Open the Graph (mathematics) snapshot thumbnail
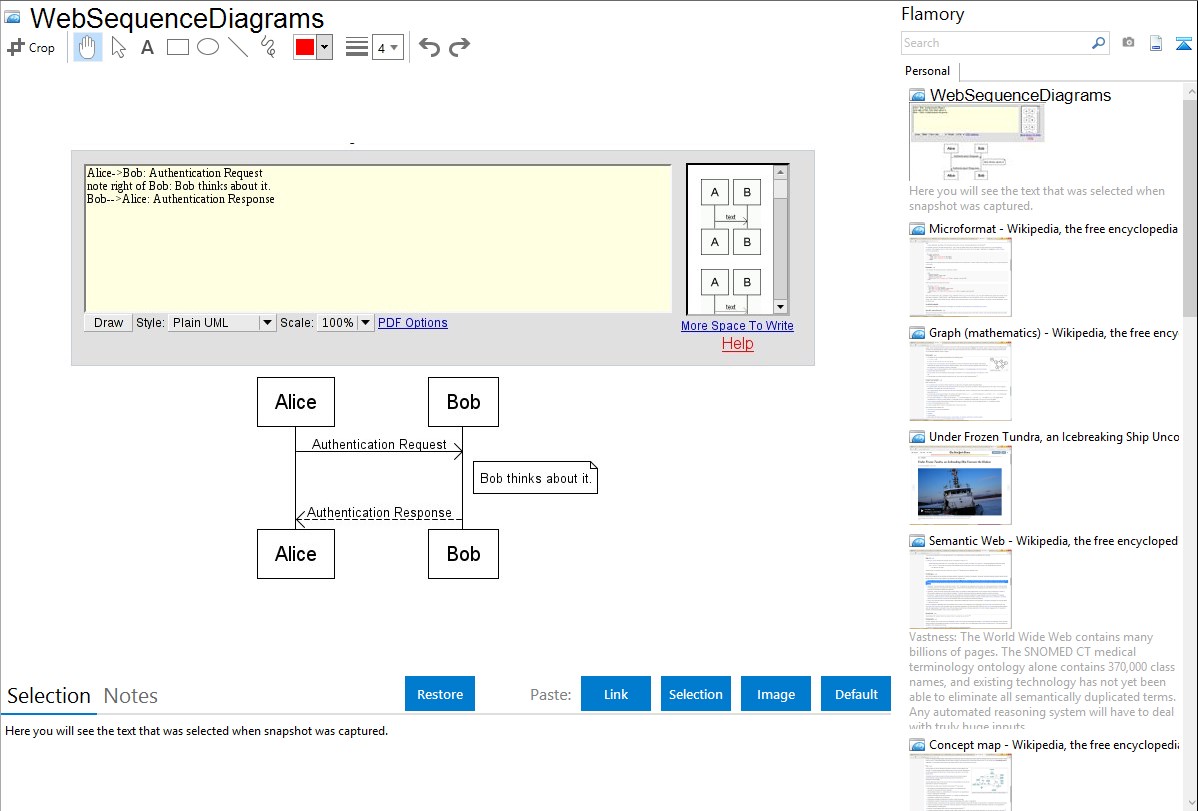This screenshot has width=1198, height=811. pyautogui.click(x=960, y=381)
